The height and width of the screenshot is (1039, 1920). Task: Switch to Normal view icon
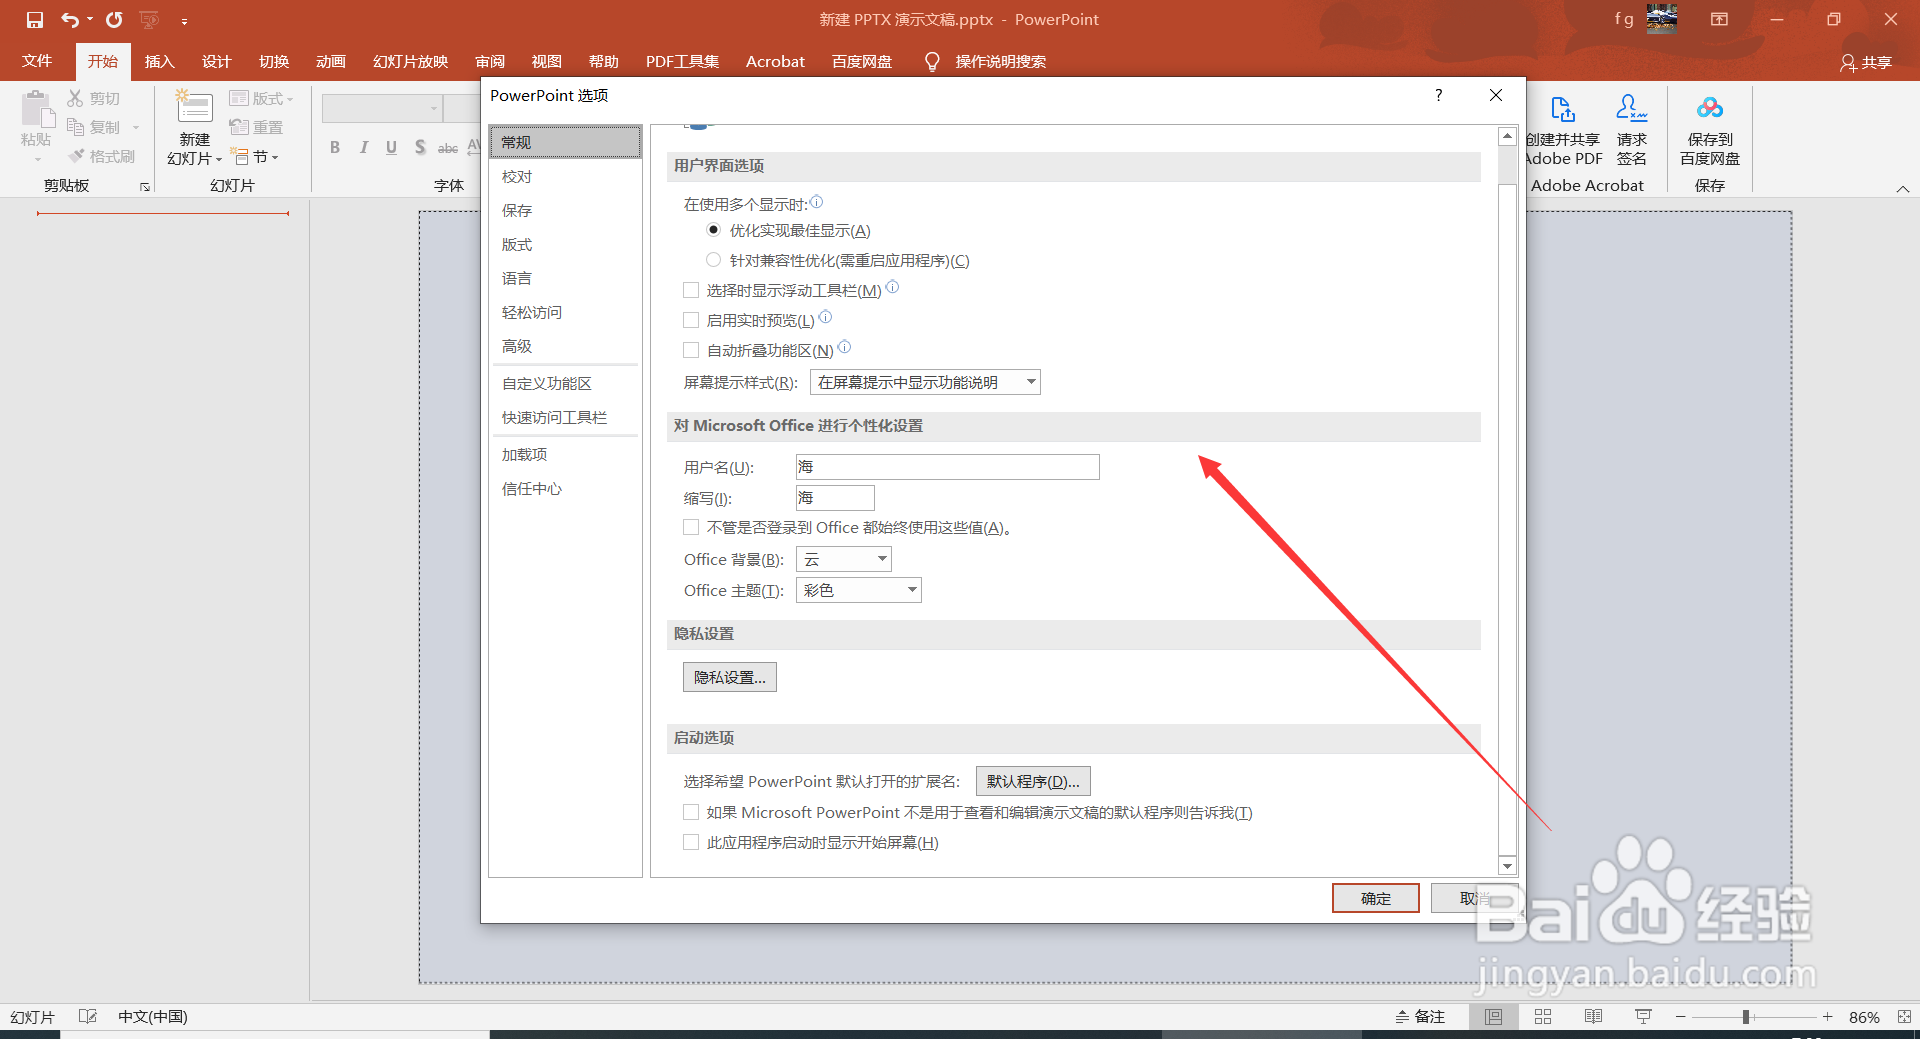[x=1493, y=1016]
